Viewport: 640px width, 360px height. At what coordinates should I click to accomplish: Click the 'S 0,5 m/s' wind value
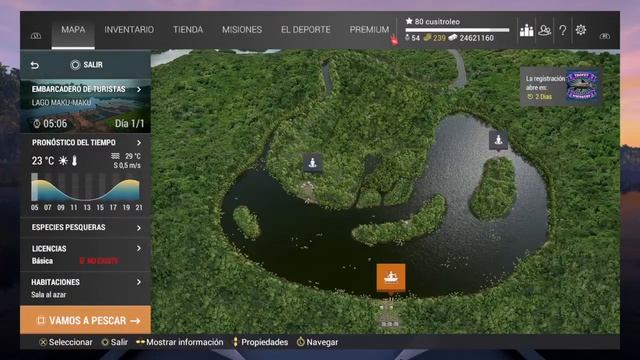tap(127, 165)
